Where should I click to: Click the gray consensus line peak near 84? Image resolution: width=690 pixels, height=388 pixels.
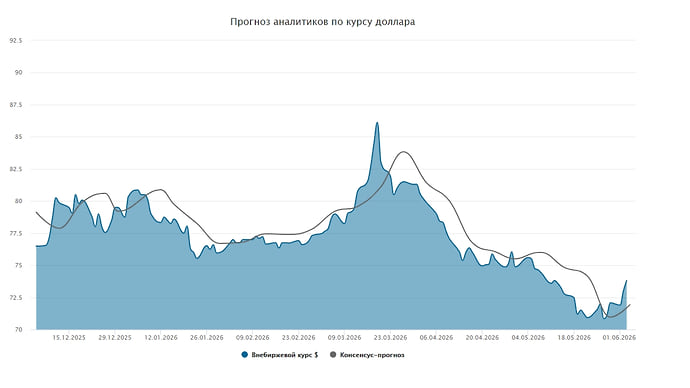[x=404, y=152]
